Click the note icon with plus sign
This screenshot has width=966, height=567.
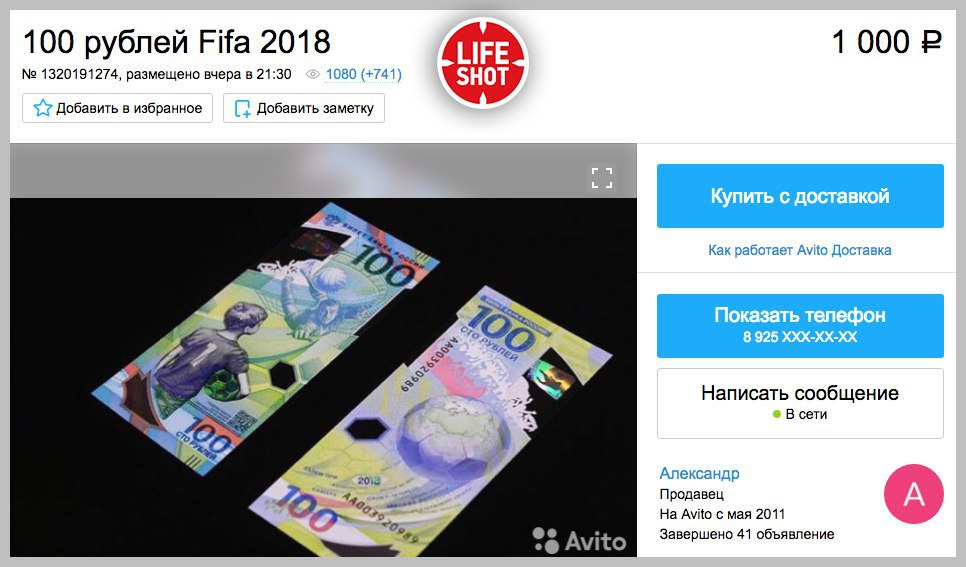[x=243, y=109]
